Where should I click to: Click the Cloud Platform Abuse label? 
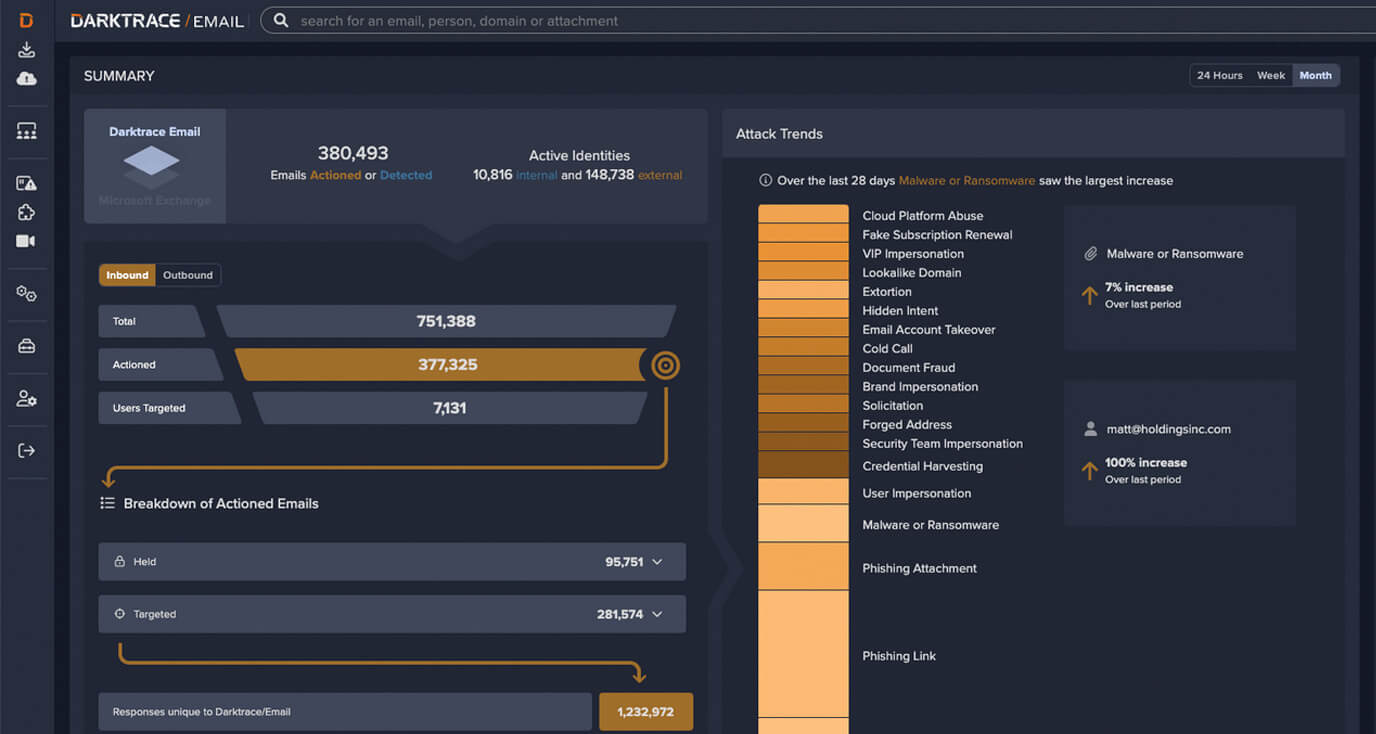click(x=923, y=216)
